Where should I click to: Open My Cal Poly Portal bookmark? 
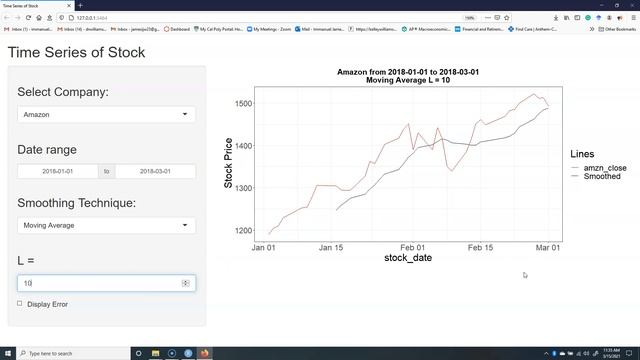pyautogui.click(x=218, y=29)
